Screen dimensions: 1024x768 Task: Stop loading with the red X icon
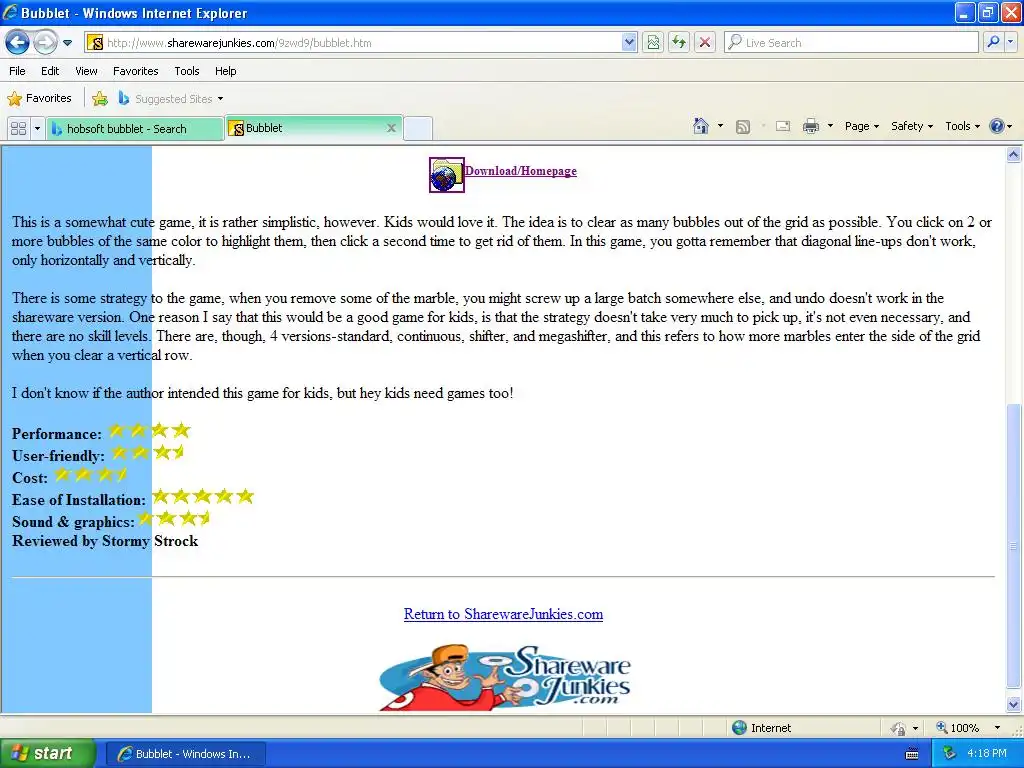(x=705, y=43)
